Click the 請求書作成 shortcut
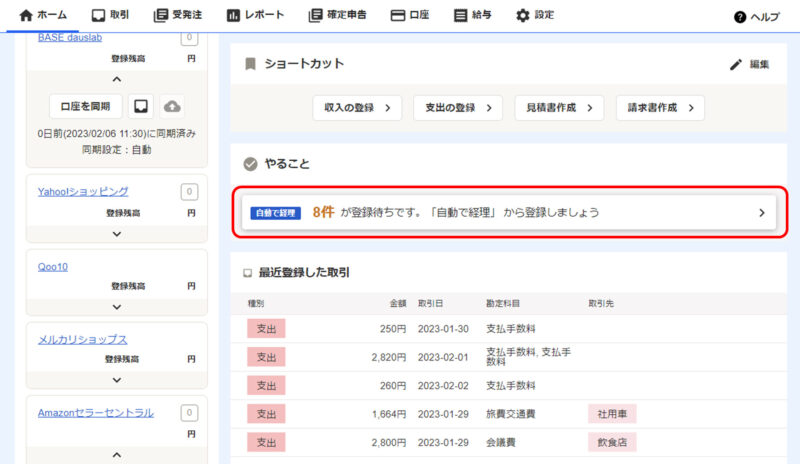This screenshot has width=800, height=464. click(660, 108)
